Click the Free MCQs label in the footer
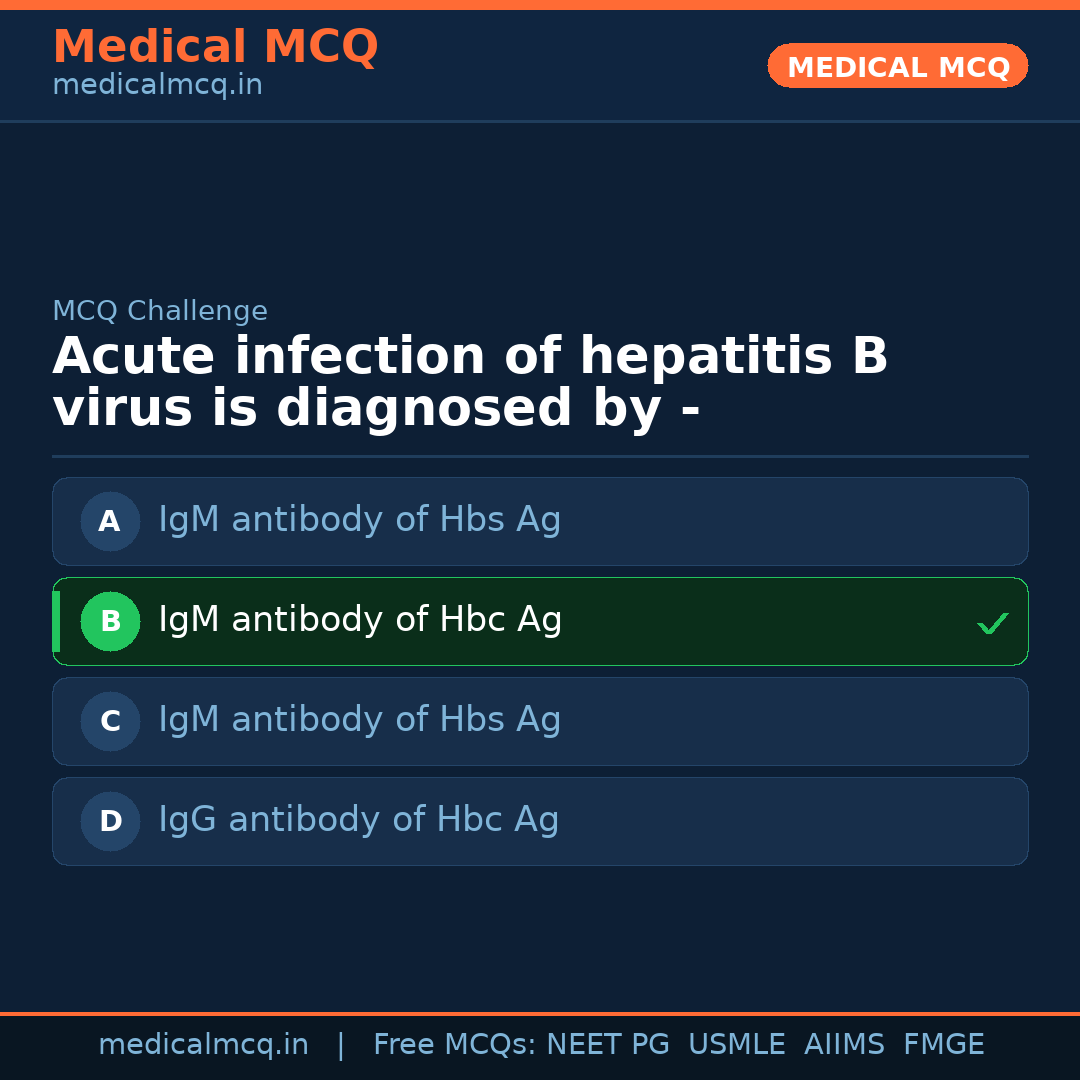The height and width of the screenshot is (1080, 1080). 454,1045
